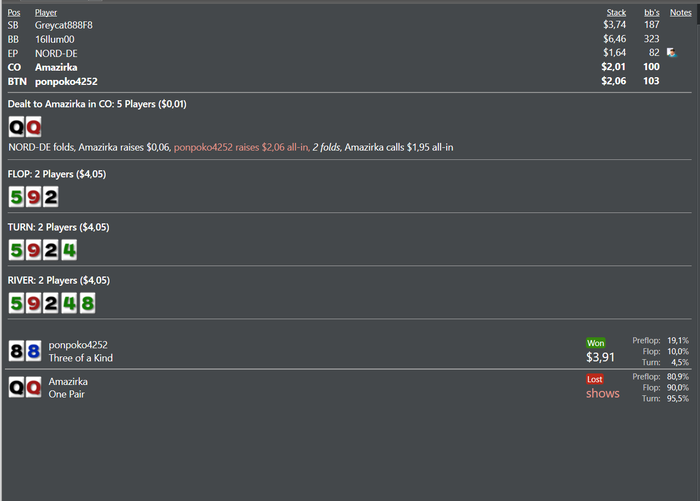Select player 16Ilum00 in the table
The image size is (700, 501).
[x=56, y=38]
